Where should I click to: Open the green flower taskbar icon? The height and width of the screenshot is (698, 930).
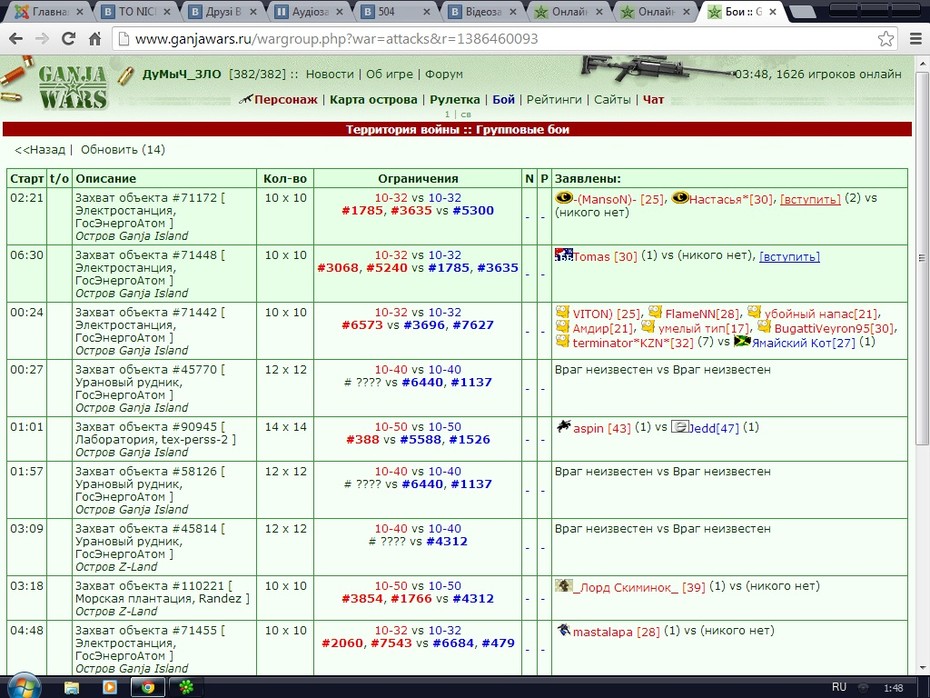pos(186,687)
